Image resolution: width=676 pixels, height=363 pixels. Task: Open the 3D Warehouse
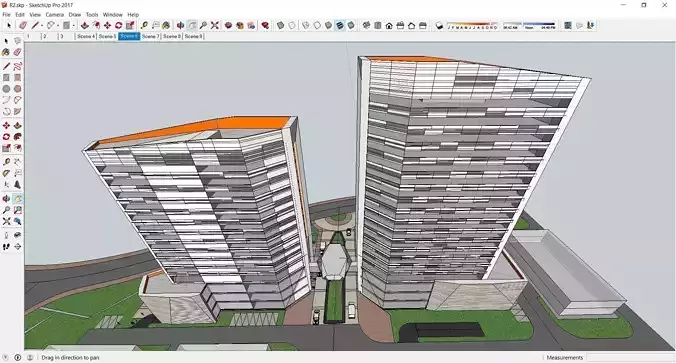[x=228, y=25]
